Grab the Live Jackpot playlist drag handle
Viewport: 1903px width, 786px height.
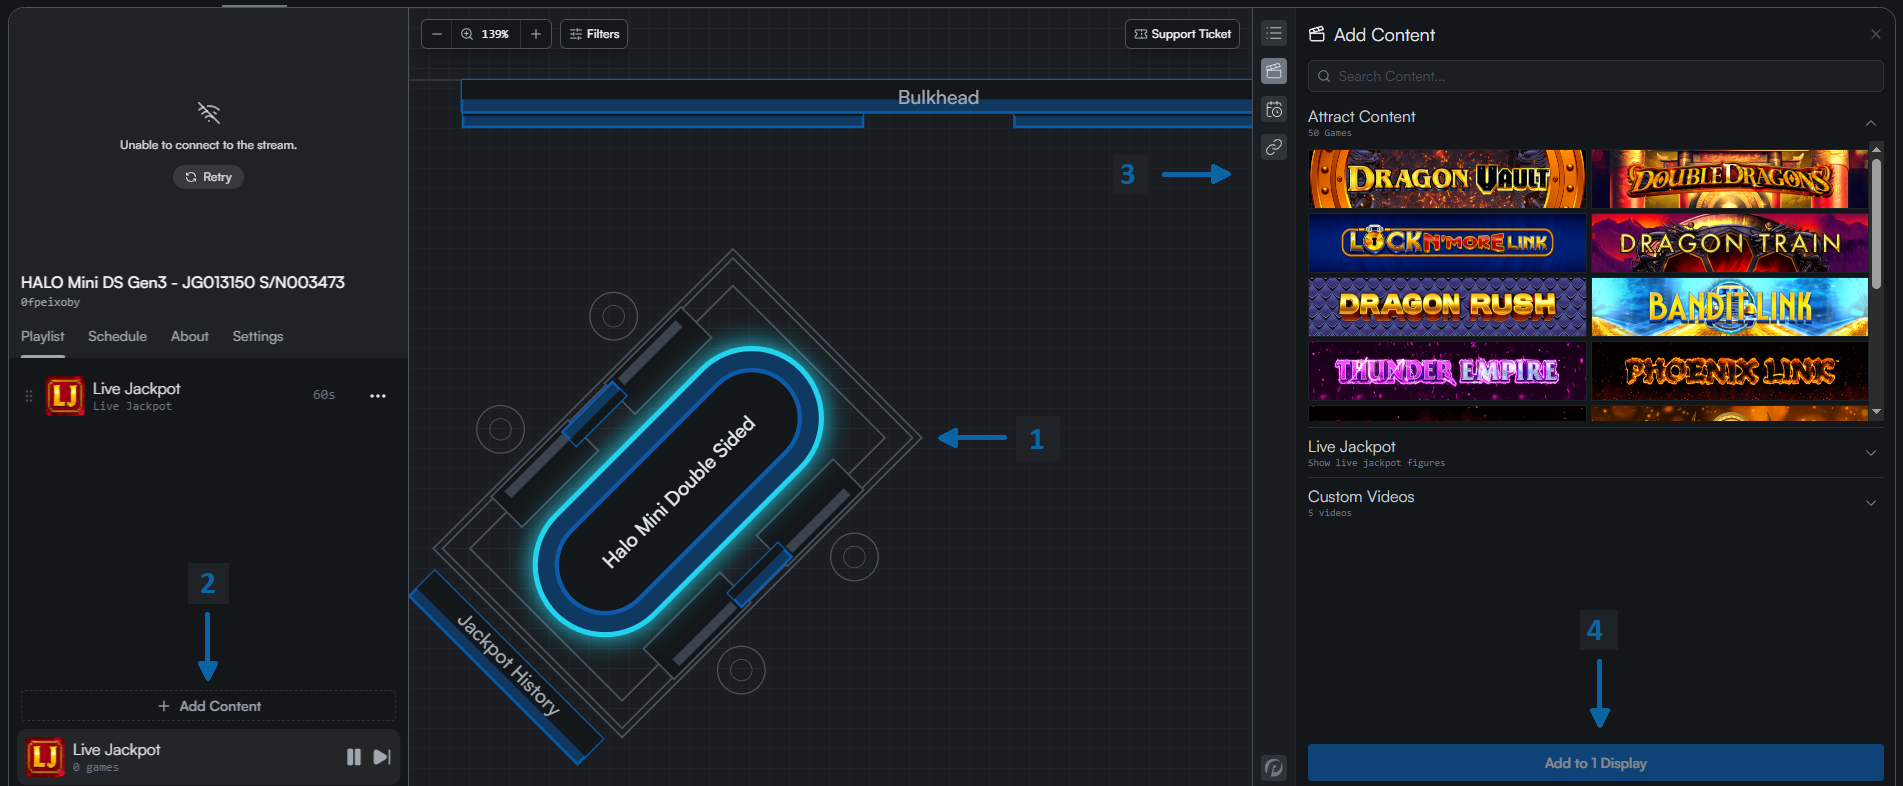pyautogui.click(x=29, y=396)
